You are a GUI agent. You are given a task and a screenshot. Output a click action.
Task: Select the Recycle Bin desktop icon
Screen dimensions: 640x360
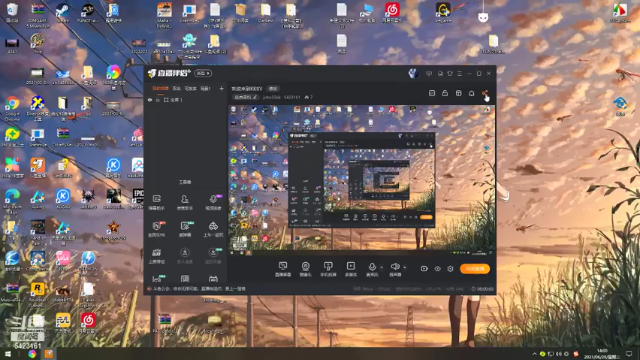12,12
